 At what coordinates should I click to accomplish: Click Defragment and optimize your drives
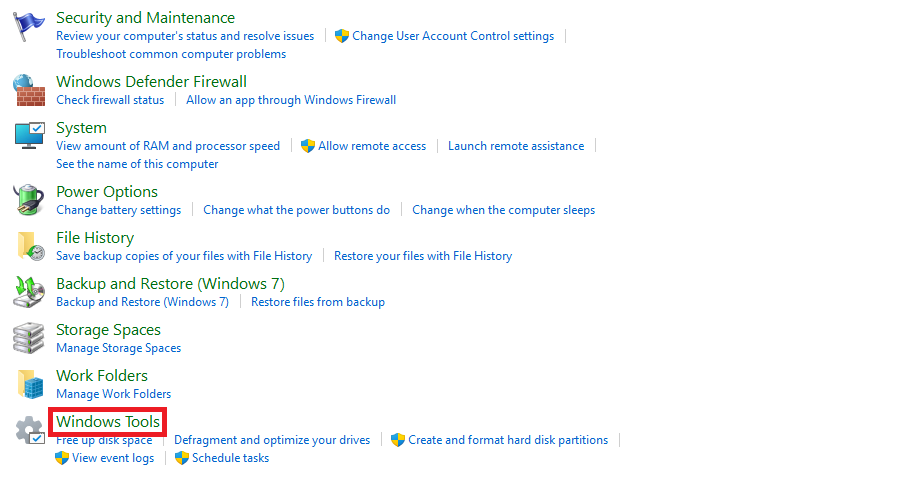[272, 440]
